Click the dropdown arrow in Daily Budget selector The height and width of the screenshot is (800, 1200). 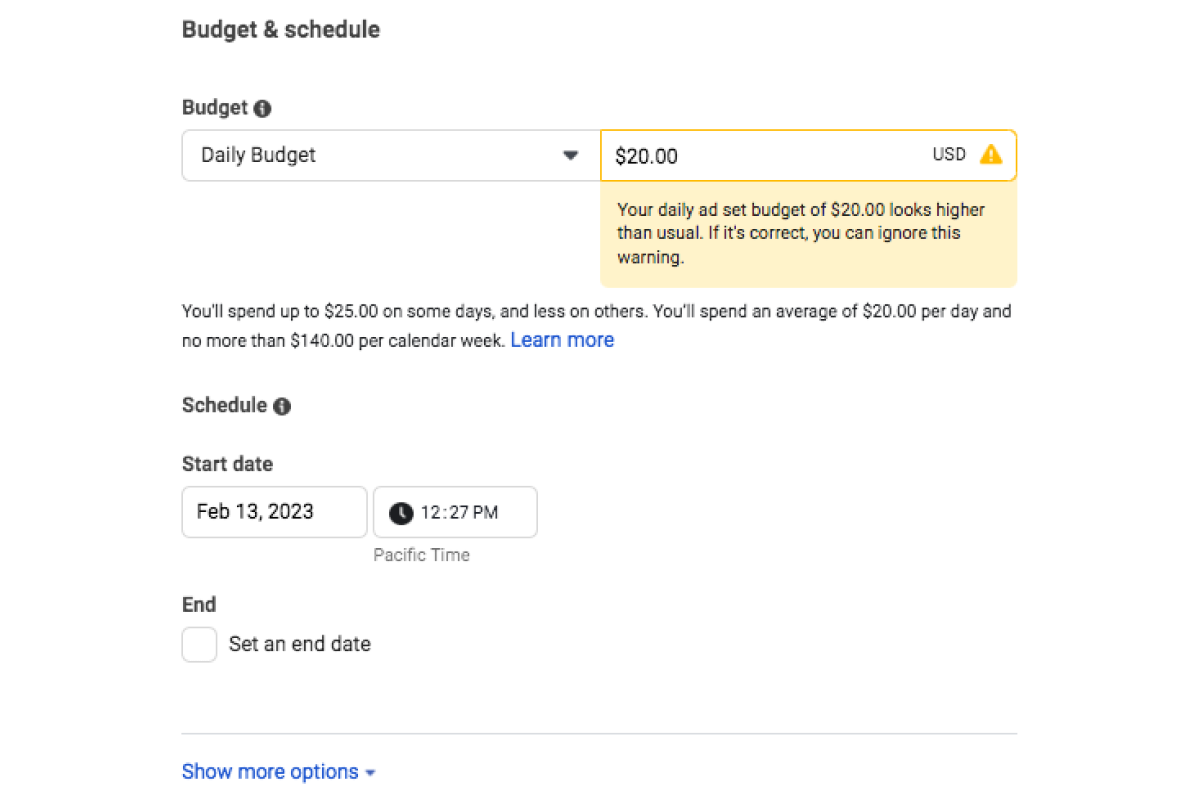[x=571, y=155]
